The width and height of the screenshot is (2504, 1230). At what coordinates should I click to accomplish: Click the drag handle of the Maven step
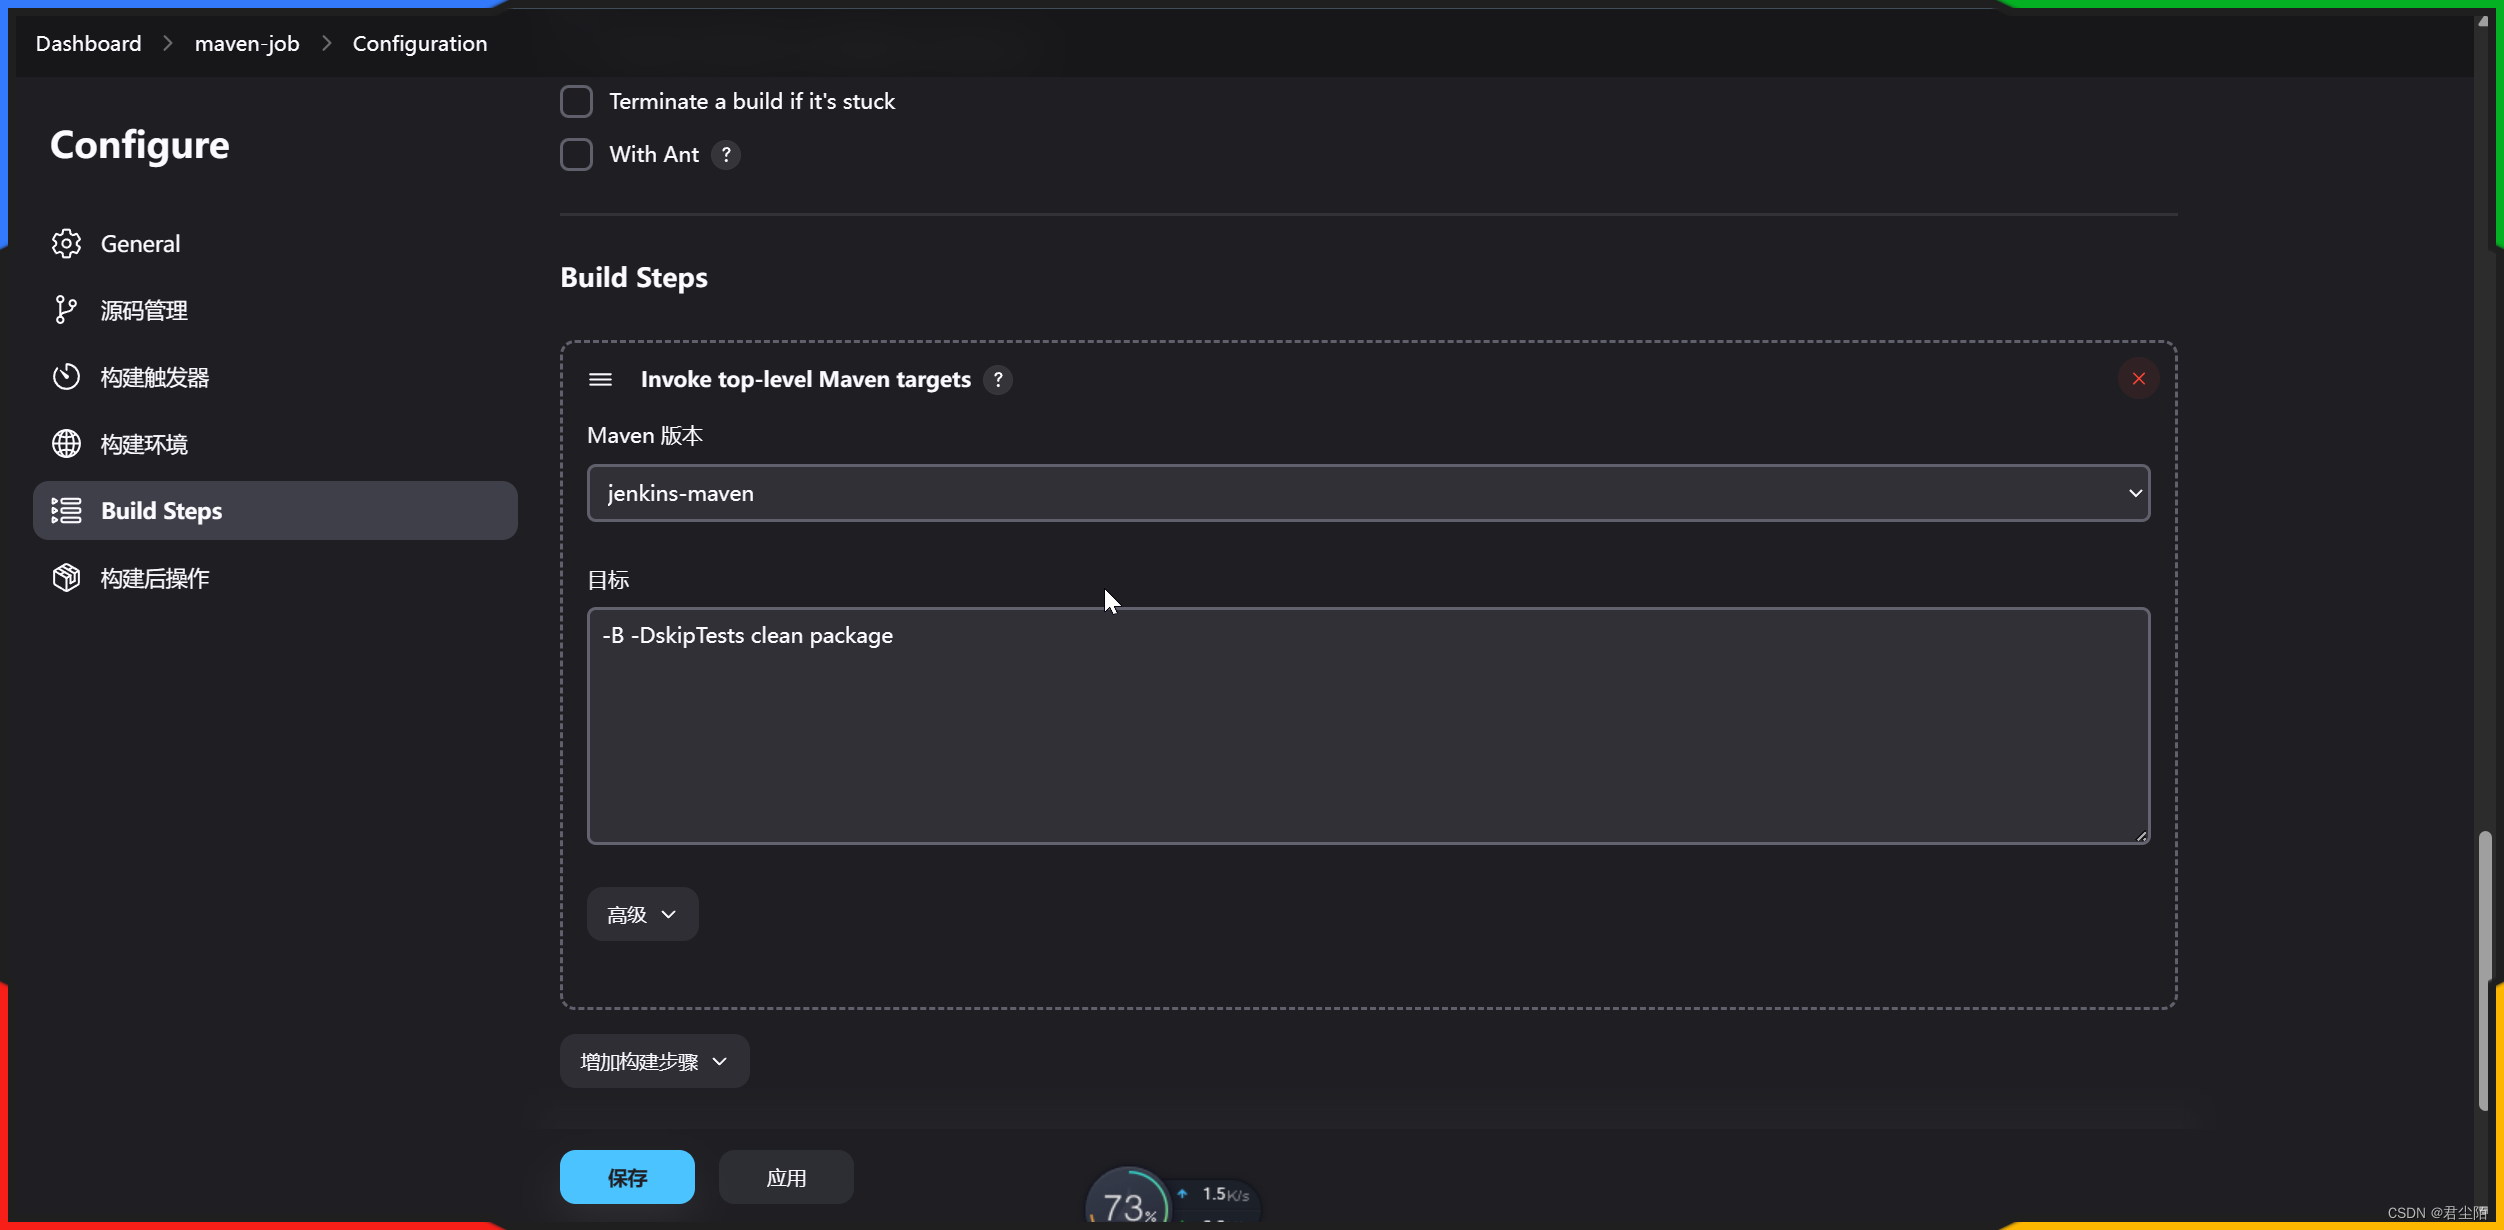[x=600, y=379]
